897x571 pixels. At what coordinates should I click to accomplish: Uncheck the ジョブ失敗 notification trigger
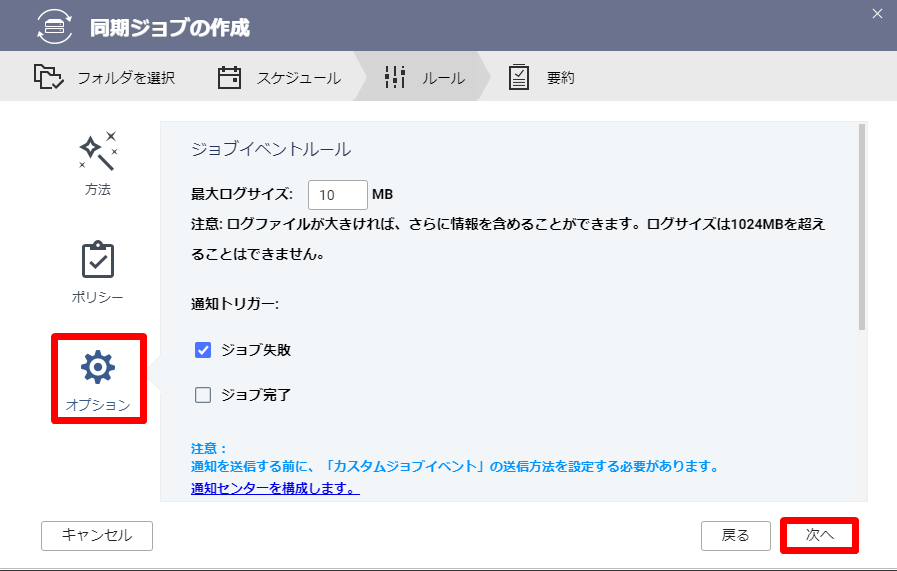(x=203, y=350)
